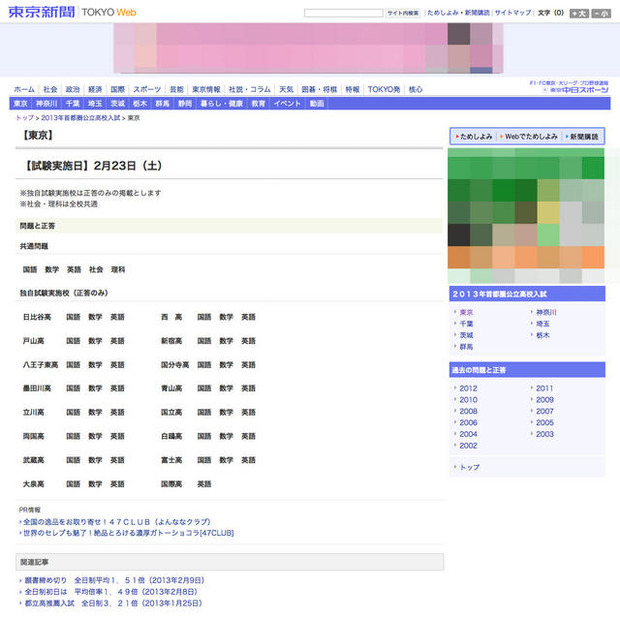
Task: Open 2009 past exams link
Action: tap(545, 400)
